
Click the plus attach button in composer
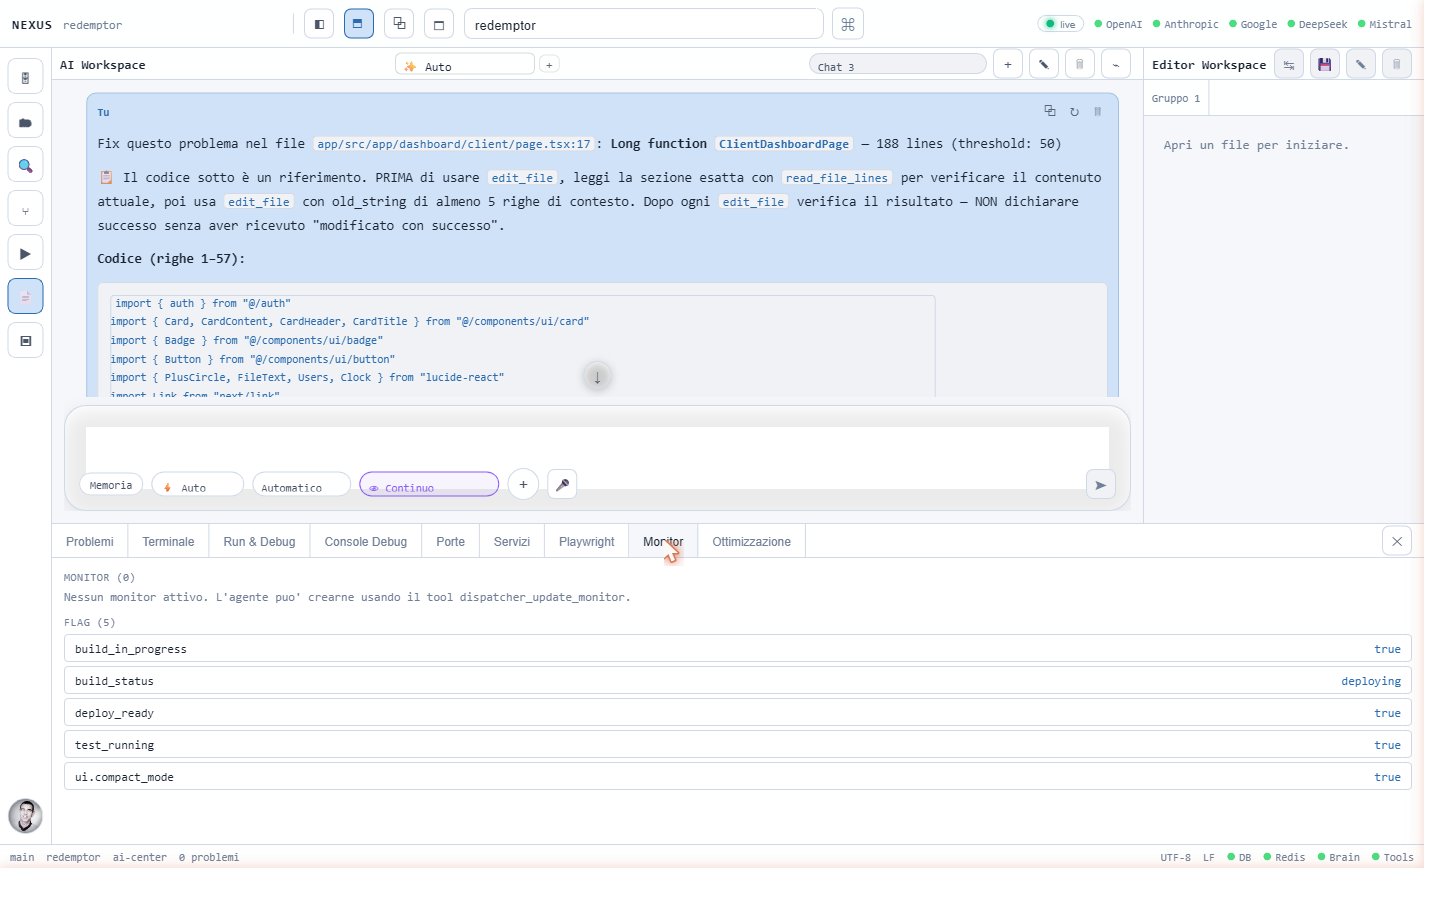523,484
